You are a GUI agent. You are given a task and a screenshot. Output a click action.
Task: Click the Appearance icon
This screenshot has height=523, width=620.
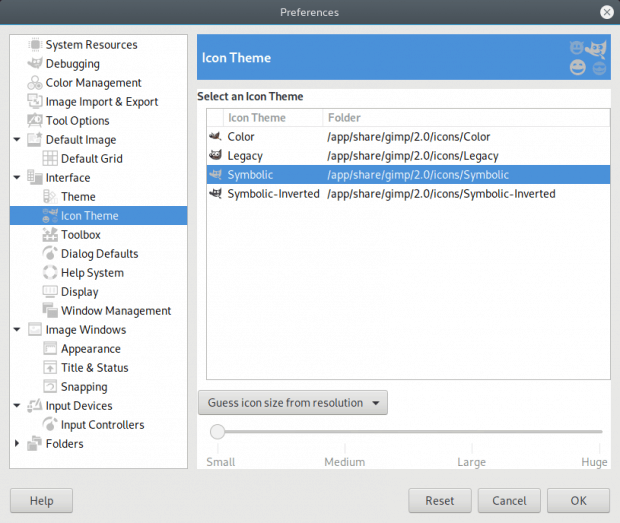50,348
